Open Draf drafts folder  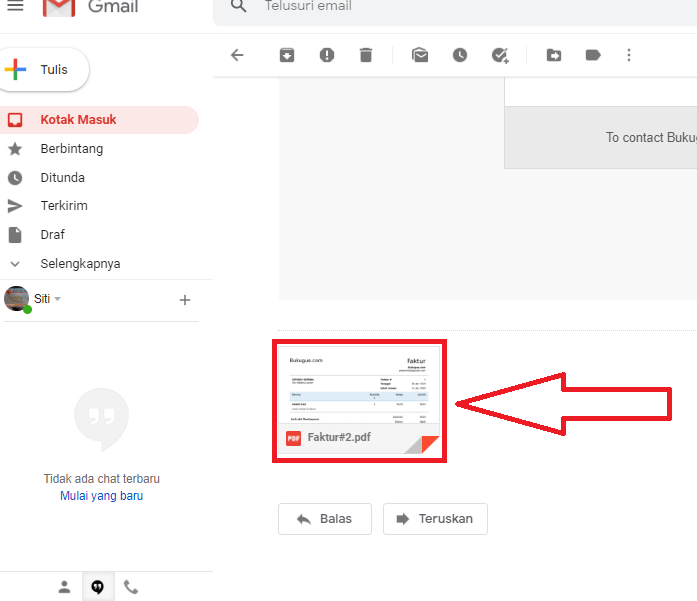(52, 234)
